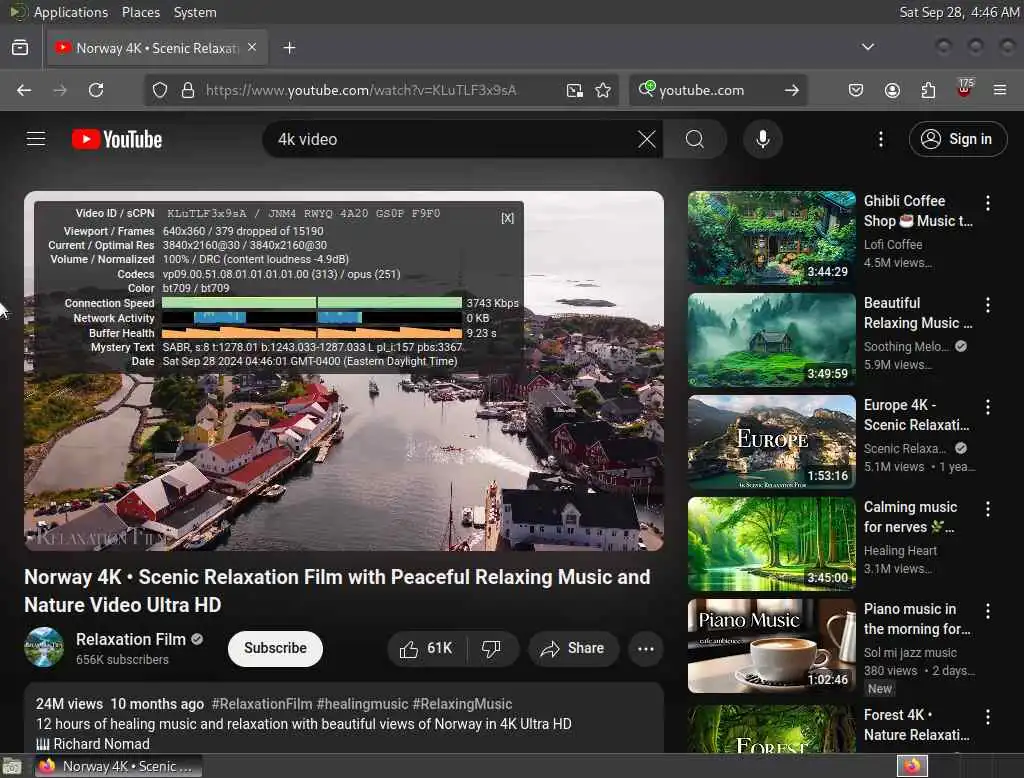Open the Beautiful Relaxing Music thumbnail
The image size is (1024, 778).
[x=771, y=340]
